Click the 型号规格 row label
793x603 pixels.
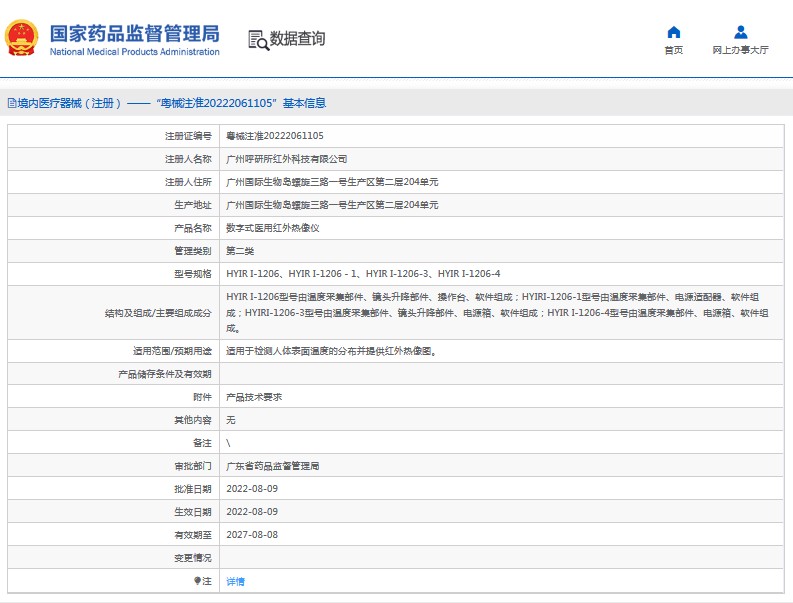click(x=193, y=274)
